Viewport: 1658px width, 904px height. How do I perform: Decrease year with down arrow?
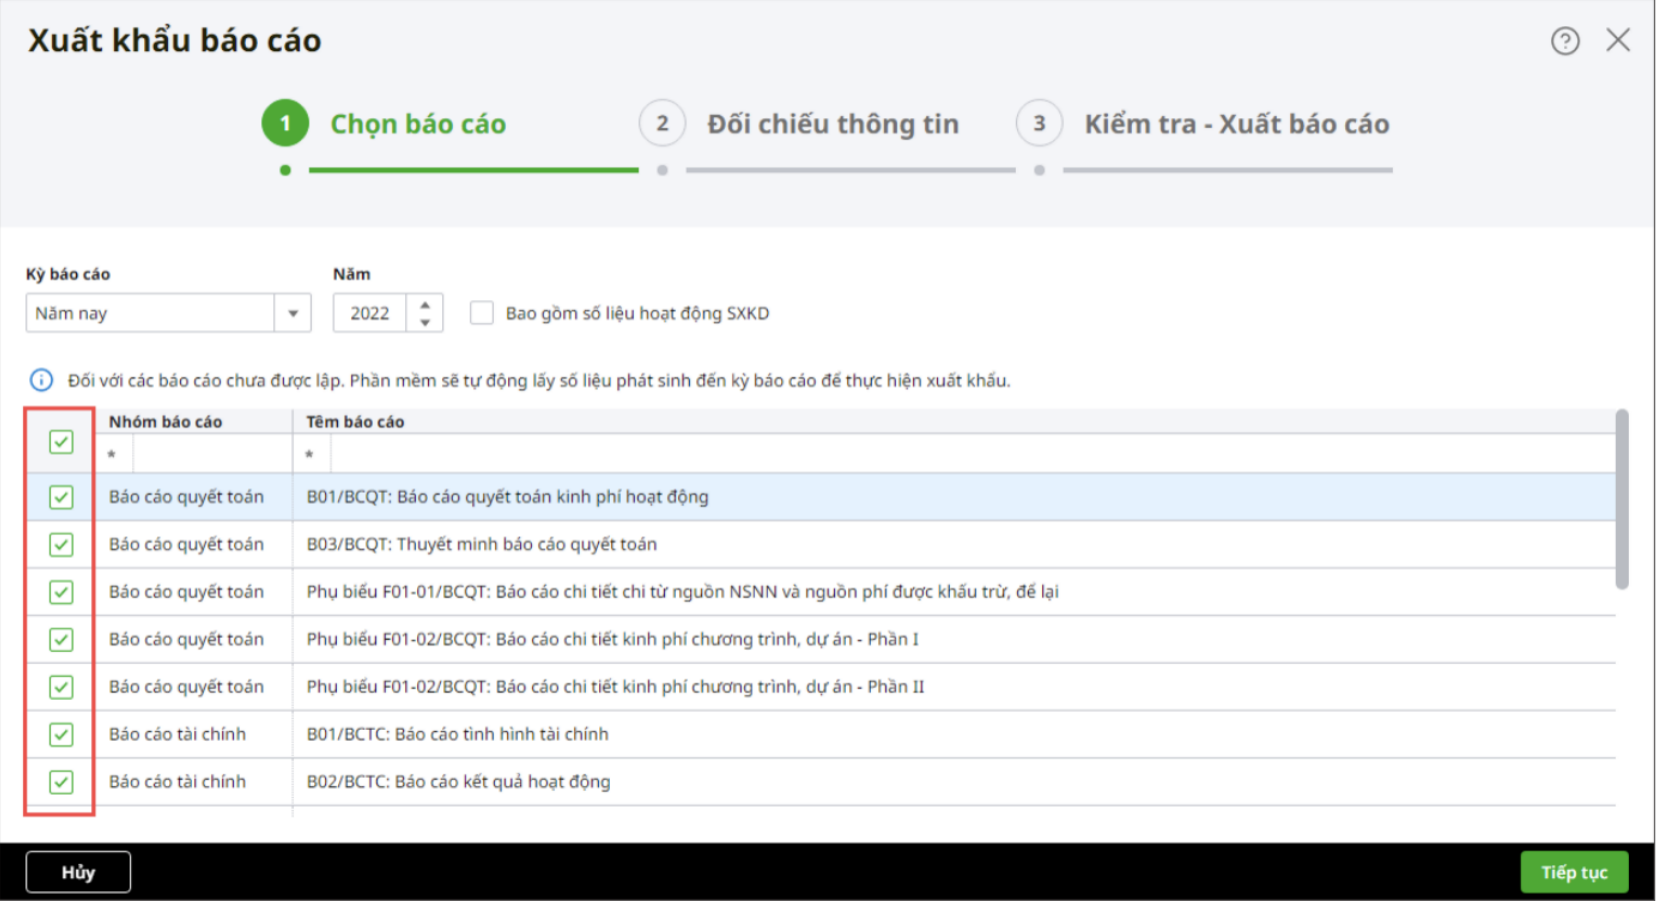[x=425, y=322]
